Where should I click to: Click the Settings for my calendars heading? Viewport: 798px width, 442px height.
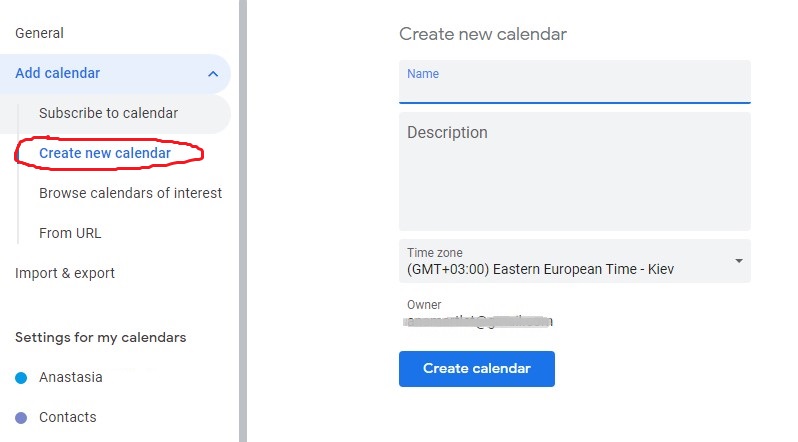(100, 337)
